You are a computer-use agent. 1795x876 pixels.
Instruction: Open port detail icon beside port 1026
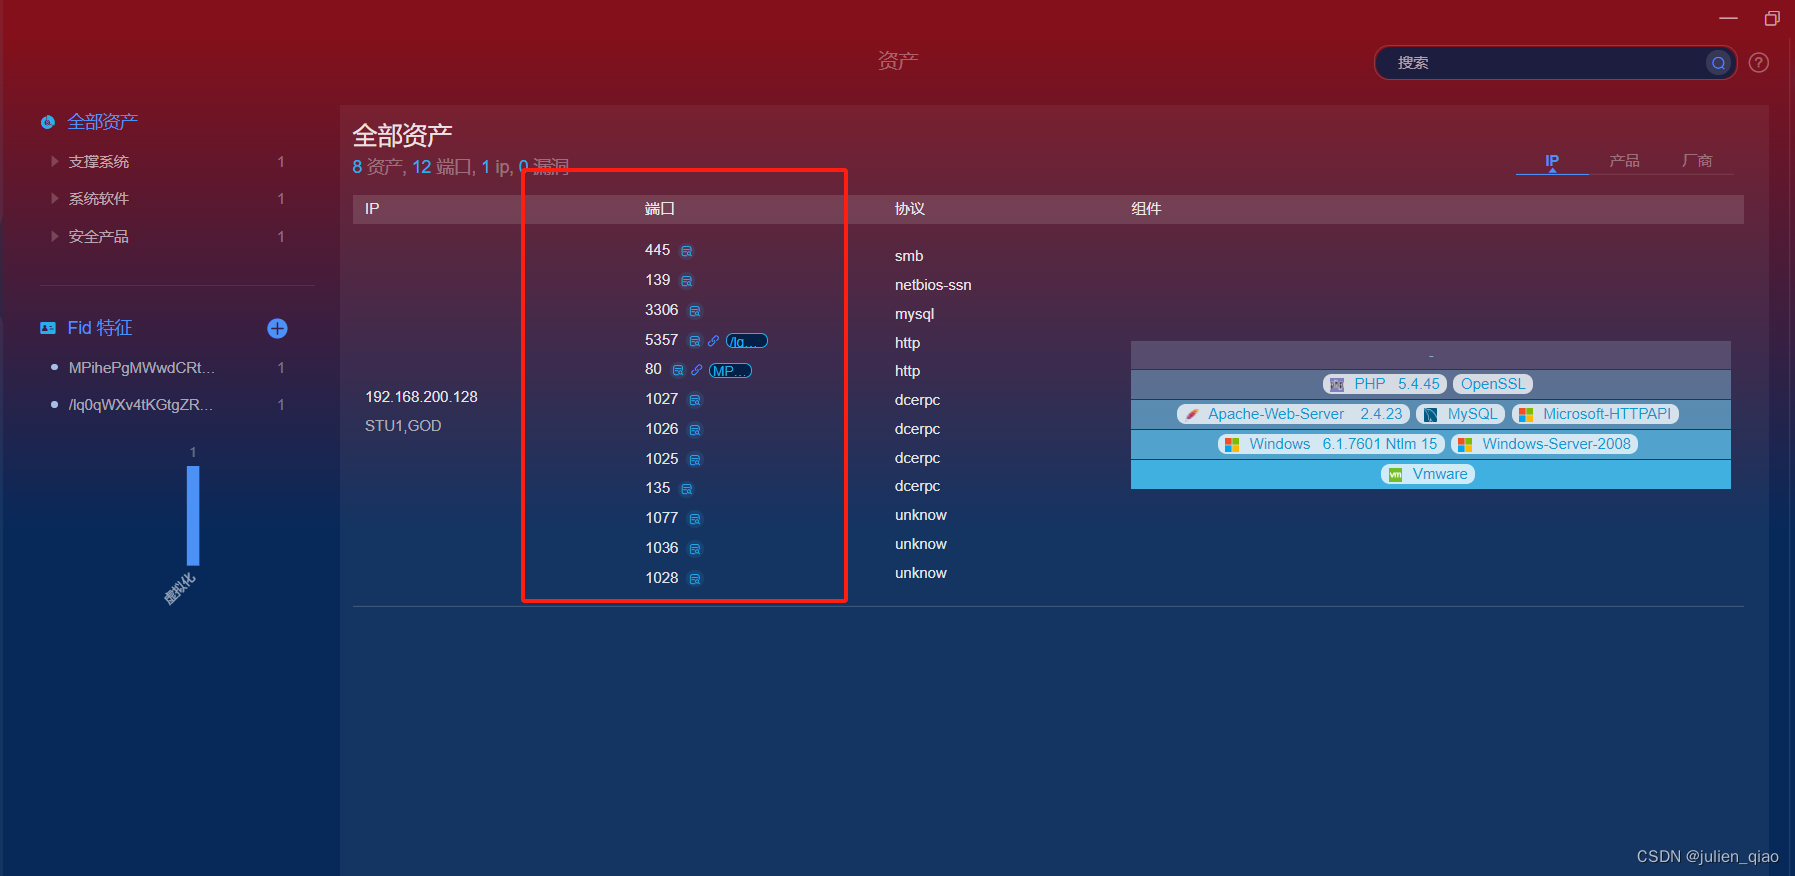695,430
